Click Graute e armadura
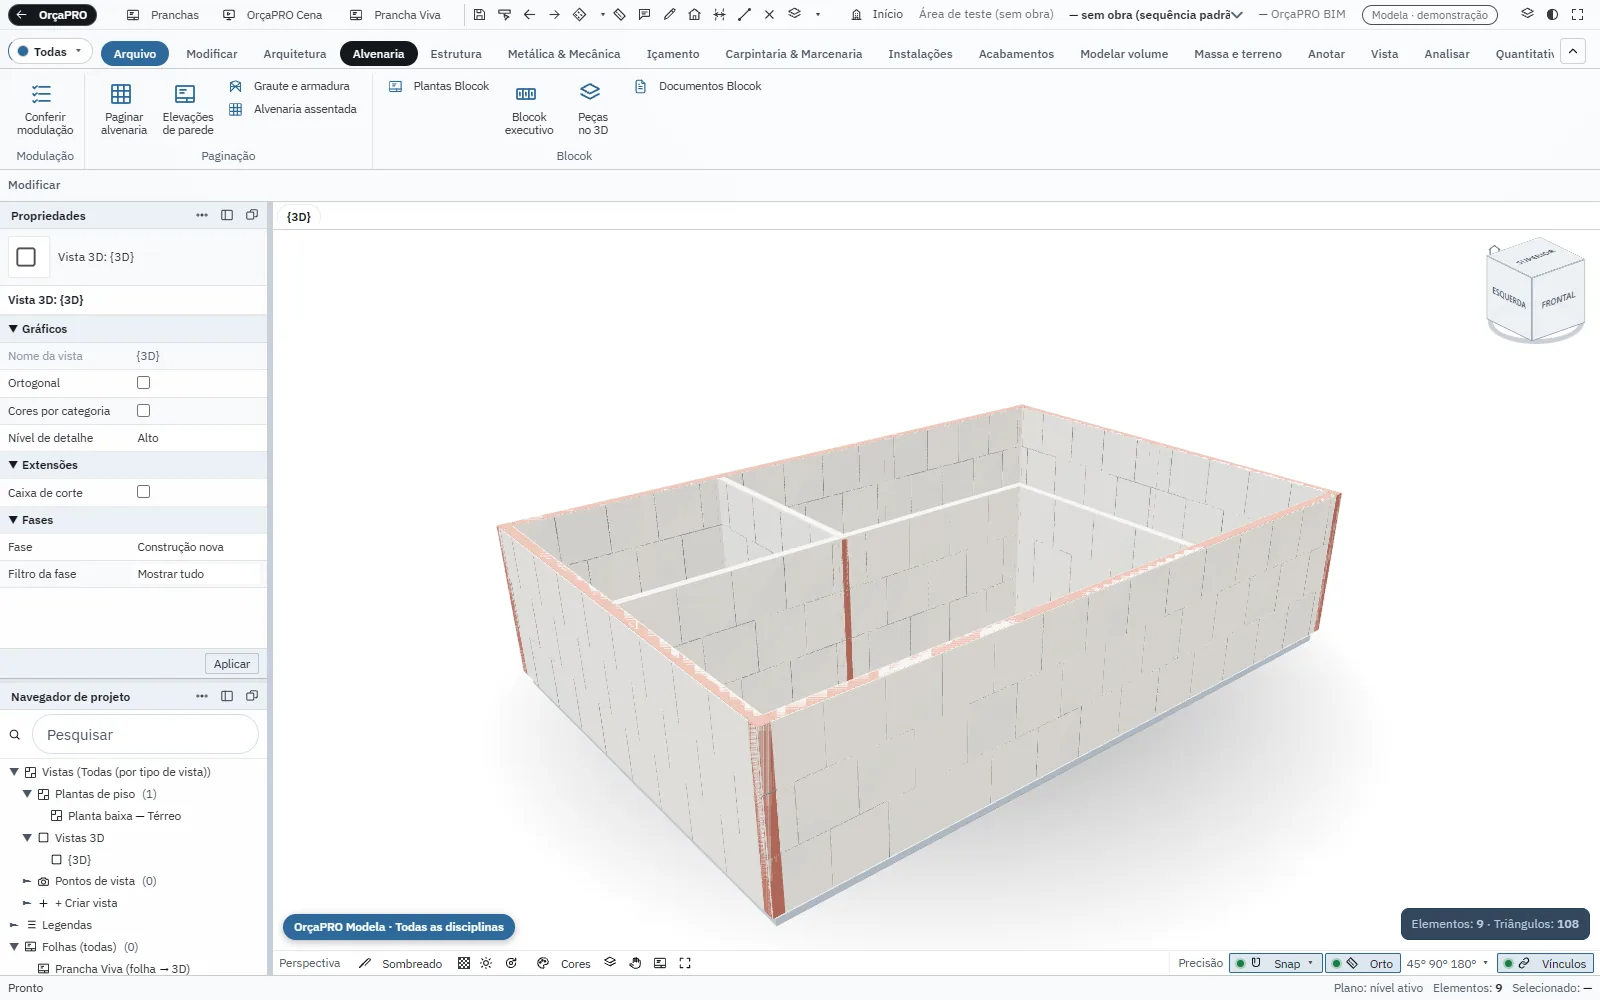The width and height of the screenshot is (1600, 1000). coord(290,86)
